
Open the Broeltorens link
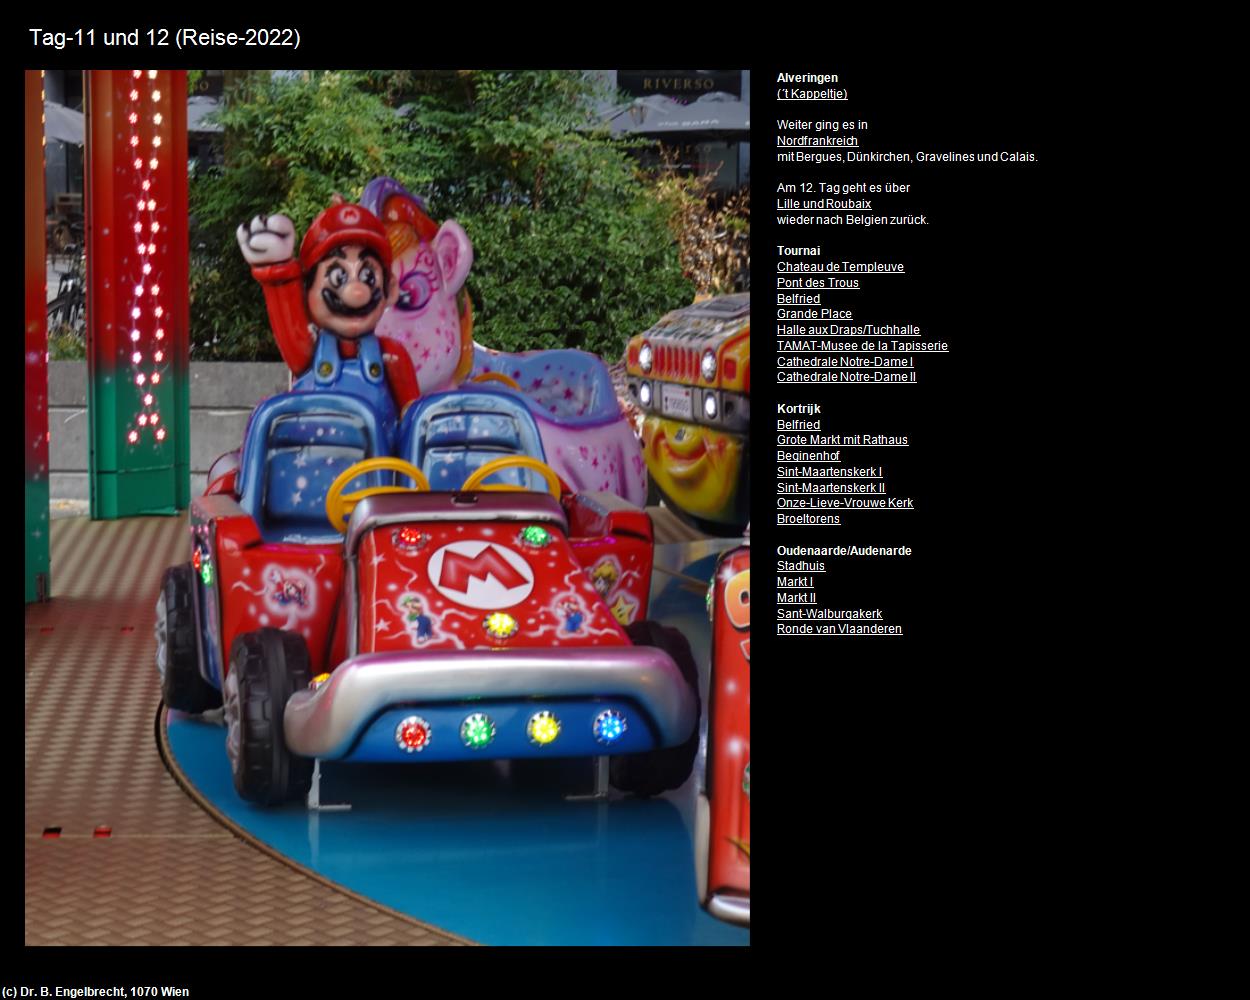tap(808, 519)
